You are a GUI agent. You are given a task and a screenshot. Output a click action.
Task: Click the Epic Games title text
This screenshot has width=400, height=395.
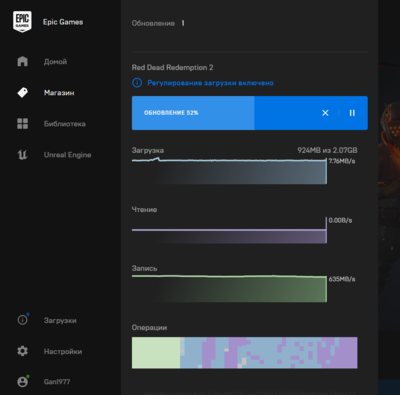click(63, 22)
